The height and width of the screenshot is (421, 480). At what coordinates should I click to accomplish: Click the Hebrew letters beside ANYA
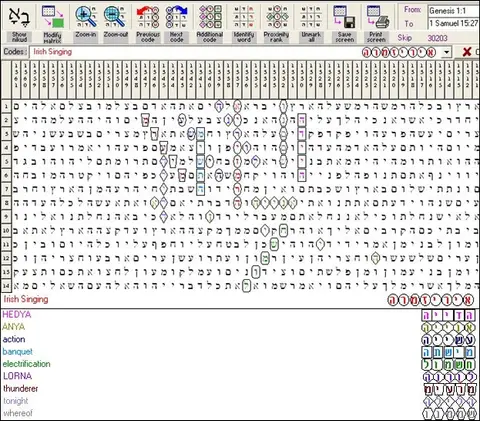tap(448, 328)
